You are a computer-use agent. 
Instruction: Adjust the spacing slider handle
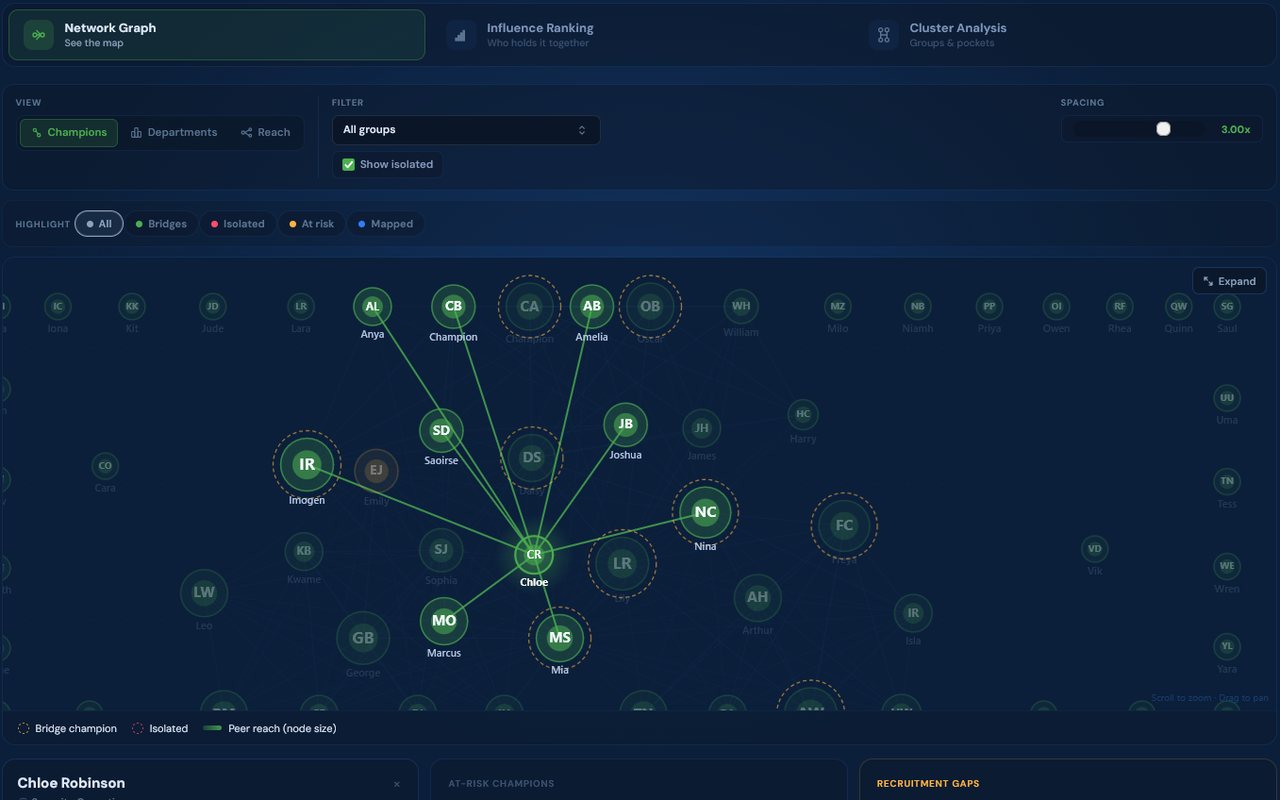pos(1163,129)
